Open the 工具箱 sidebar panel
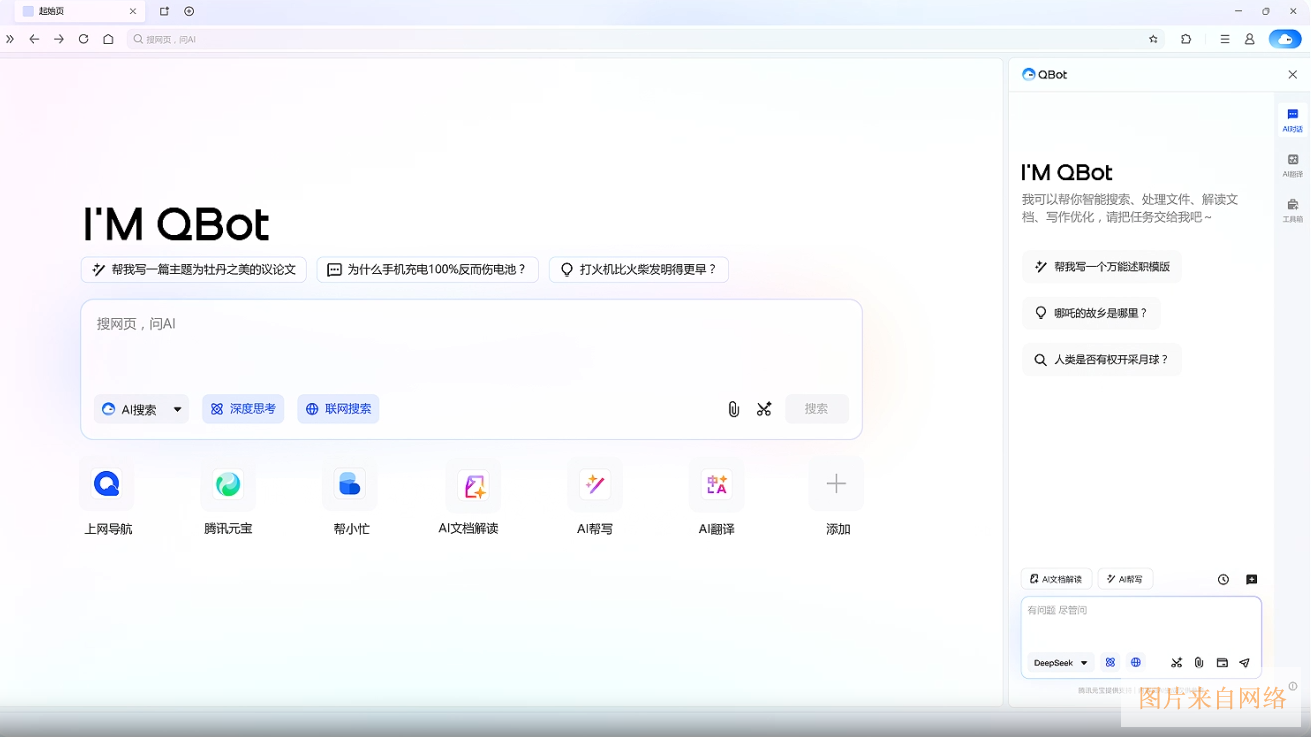 (1292, 206)
